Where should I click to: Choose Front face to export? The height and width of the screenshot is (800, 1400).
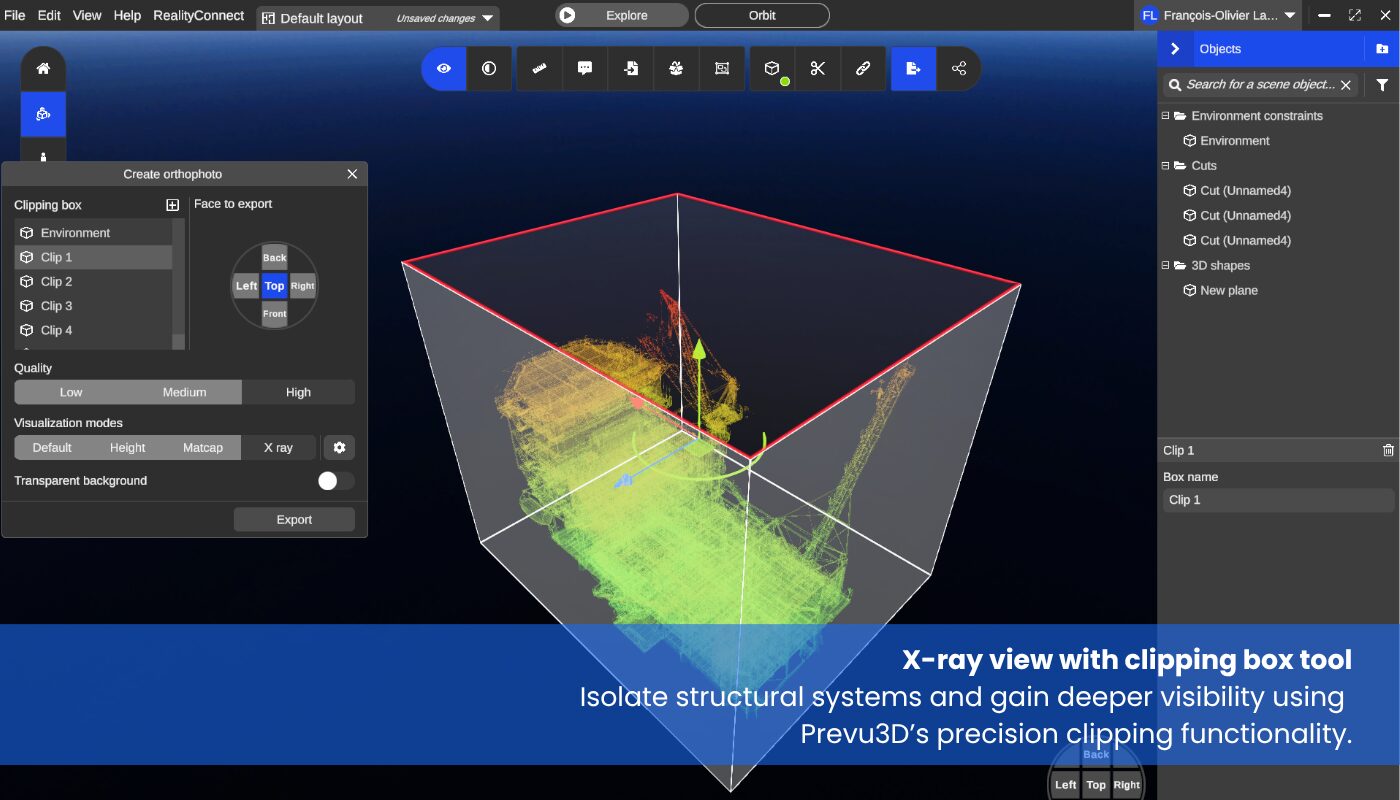(x=275, y=314)
